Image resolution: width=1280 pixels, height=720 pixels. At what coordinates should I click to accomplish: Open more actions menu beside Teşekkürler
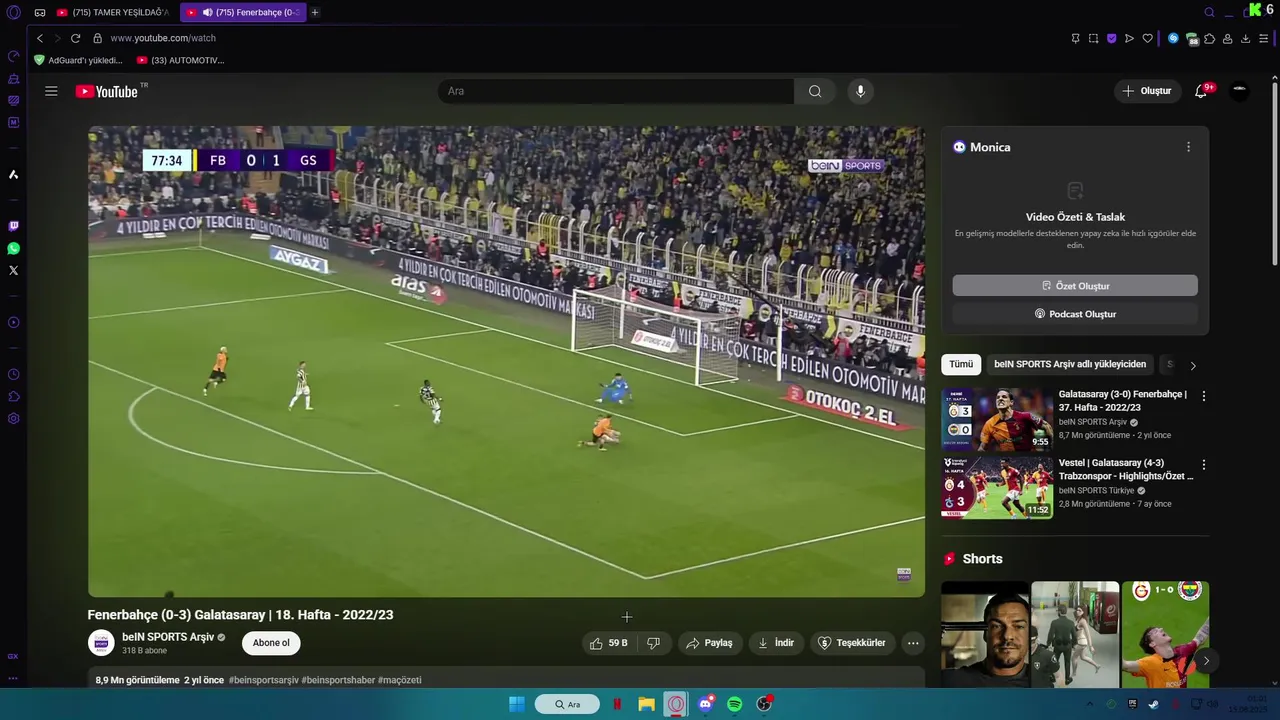(913, 643)
